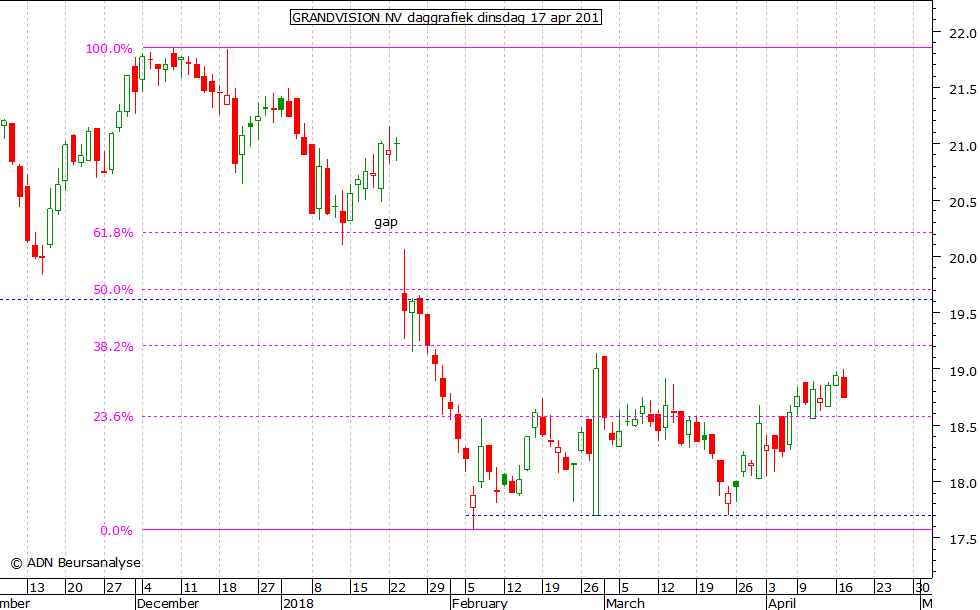Click date label 18 in December
Image resolution: width=980 pixels, height=610 pixels.
pos(229,588)
